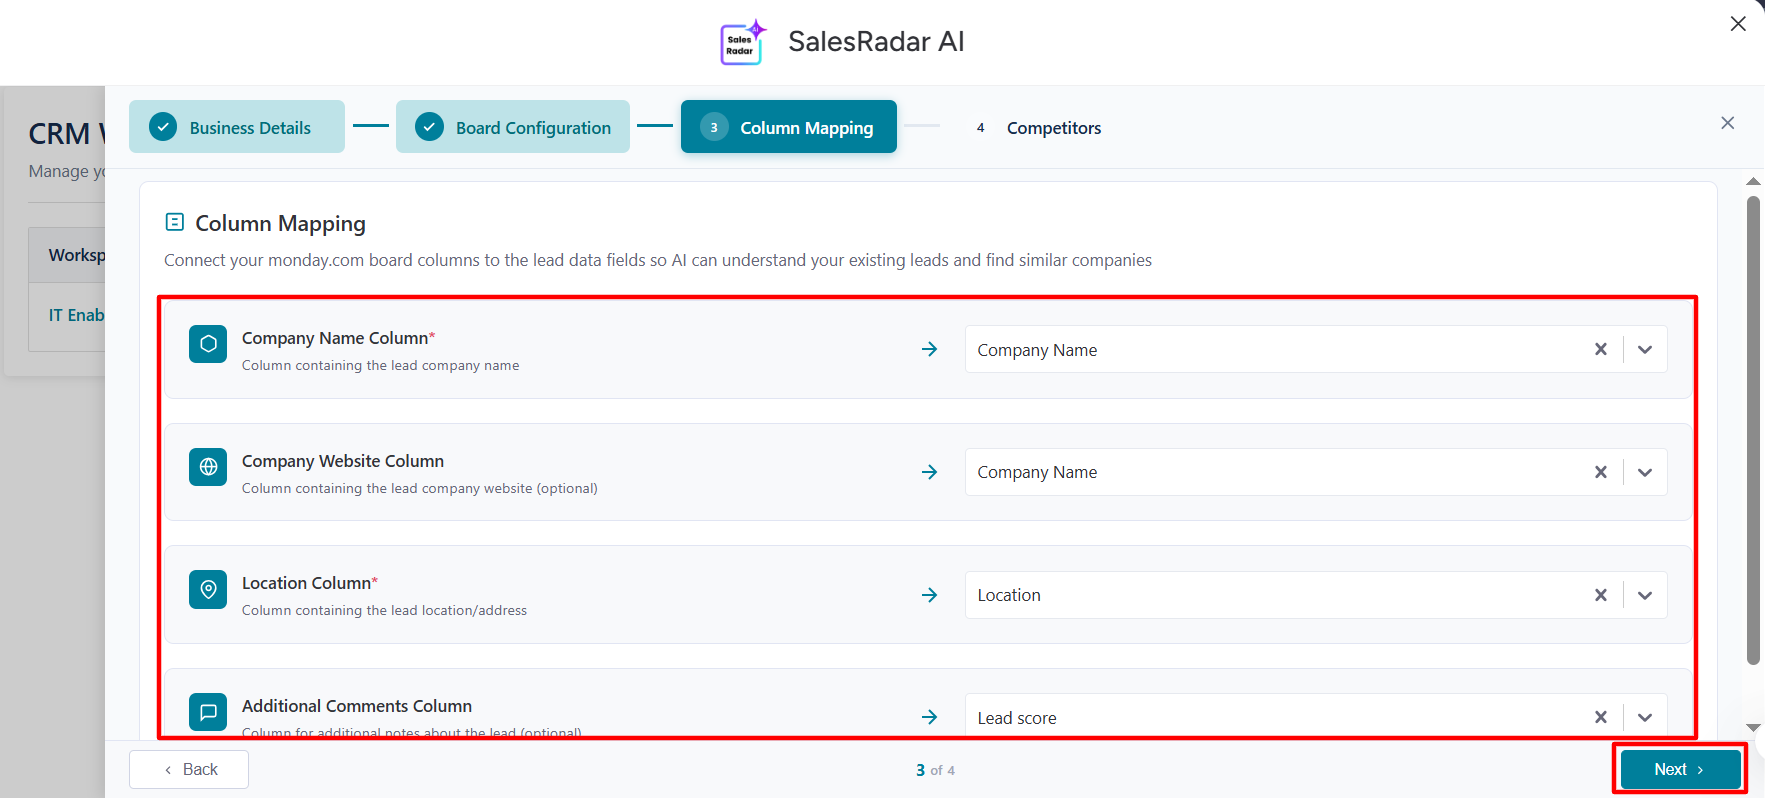The height and width of the screenshot is (798, 1765).
Task: Click the 'Additional Comments Column' label
Action: pyautogui.click(x=357, y=706)
